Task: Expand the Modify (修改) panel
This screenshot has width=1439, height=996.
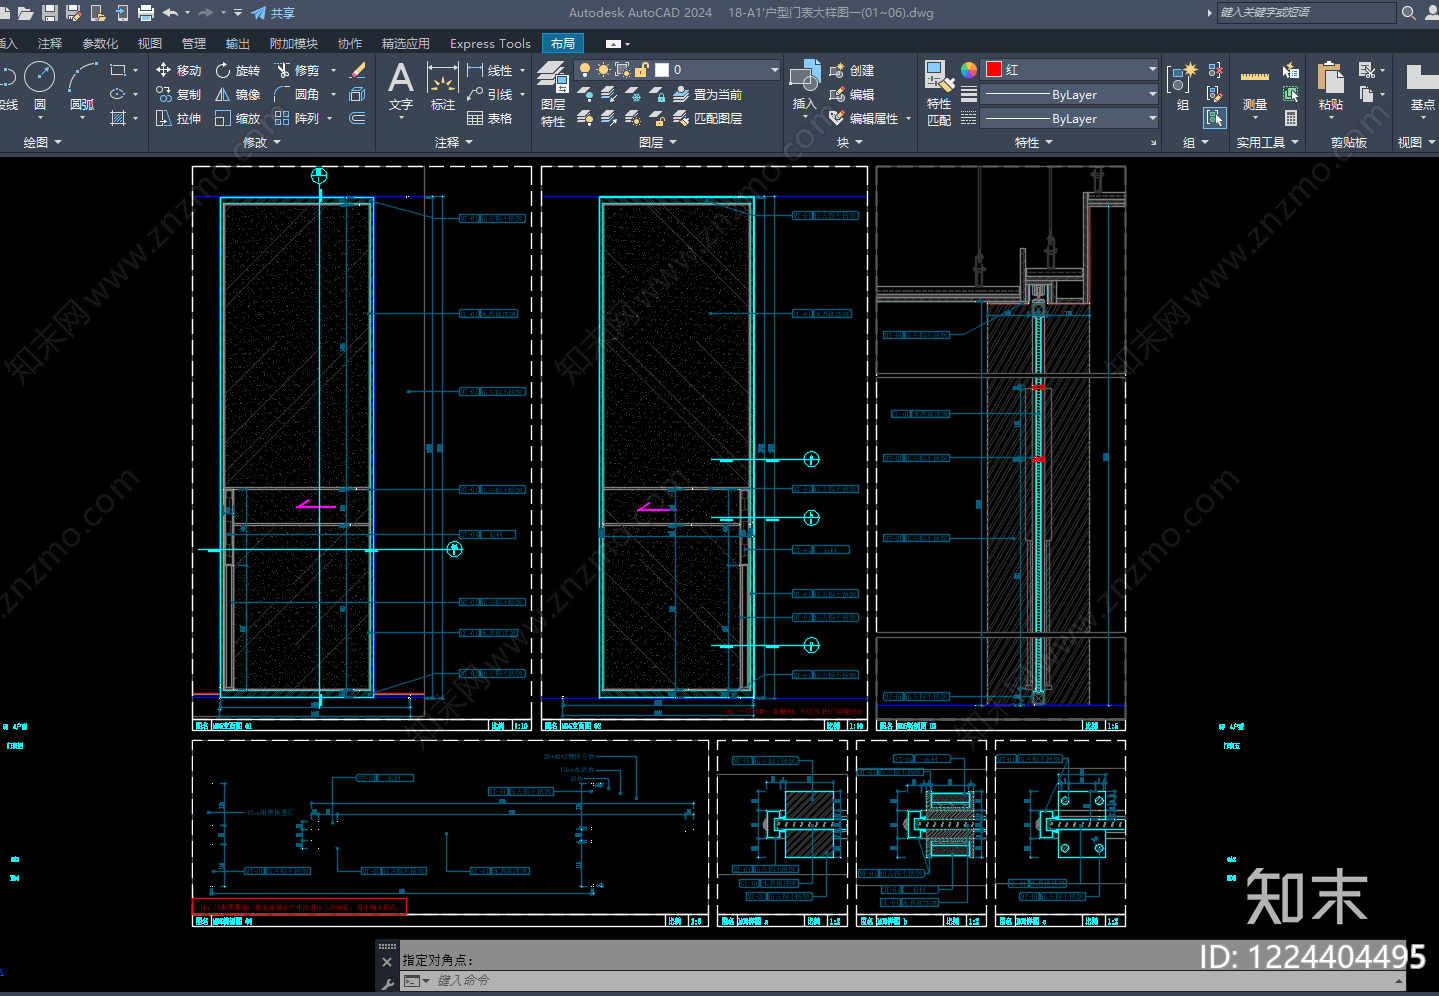Action: [262, 143]
